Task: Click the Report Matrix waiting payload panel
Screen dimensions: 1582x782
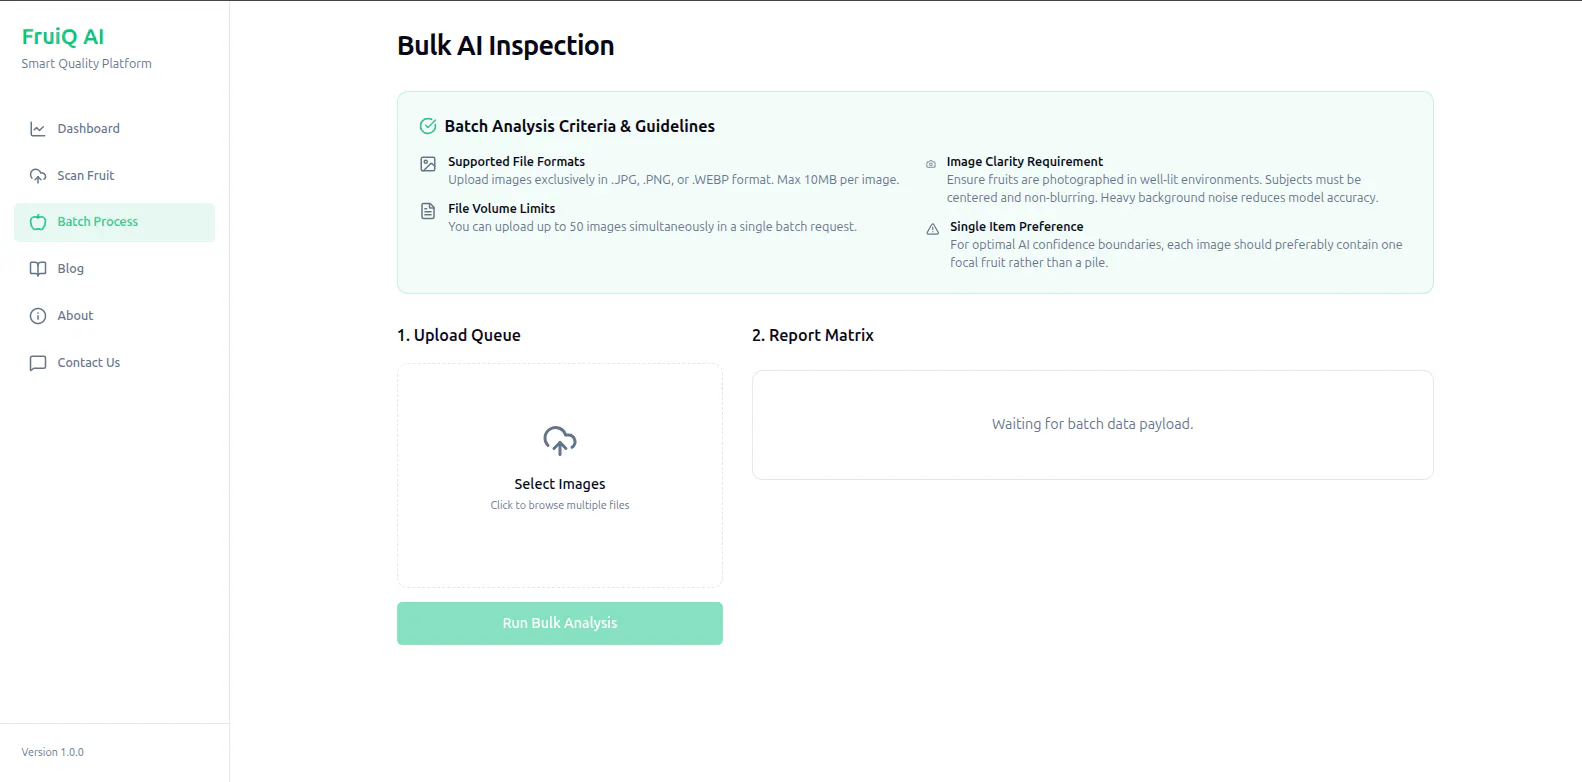Action: [x=1092, y=425]
